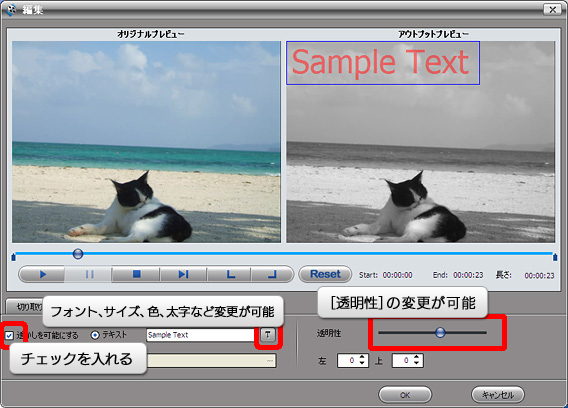Image resolution: width=568 pixels, height=408 pixels.
Task: Set trim end point marker
Action: 272,274
